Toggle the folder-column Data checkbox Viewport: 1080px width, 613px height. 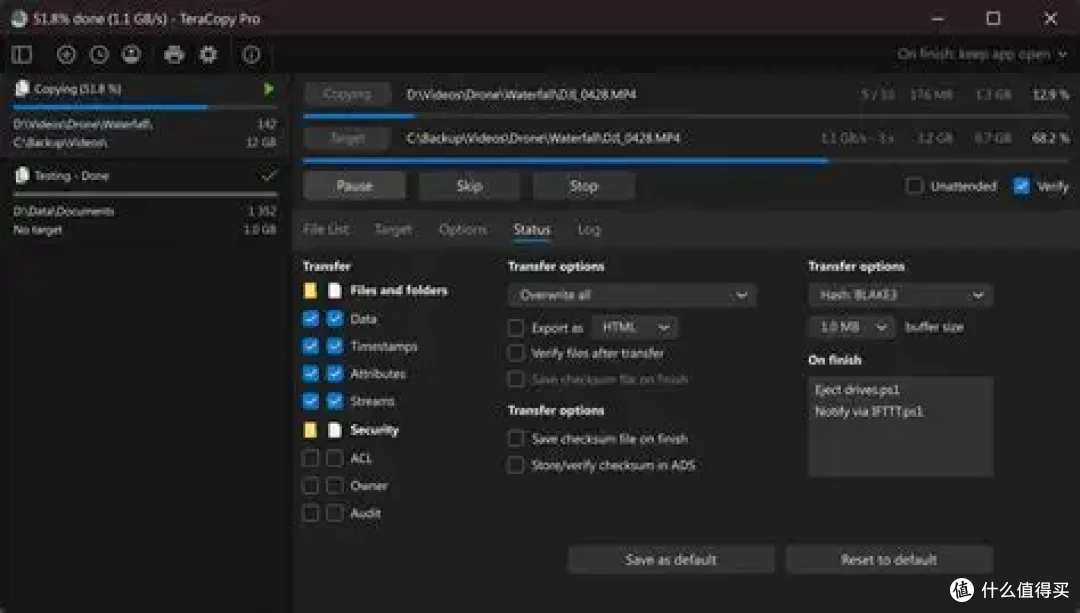tap(311, 318)
